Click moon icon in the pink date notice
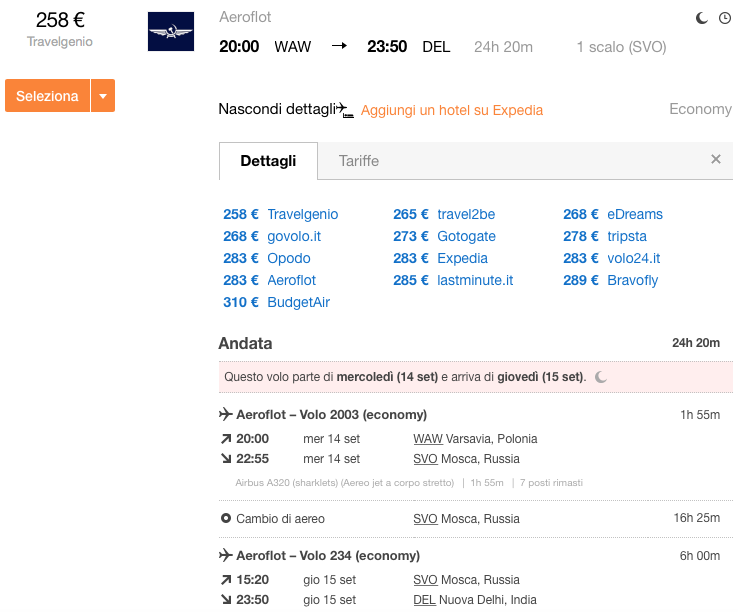The height and width of the screenshot is (612, 738). (x=601, y=377)
